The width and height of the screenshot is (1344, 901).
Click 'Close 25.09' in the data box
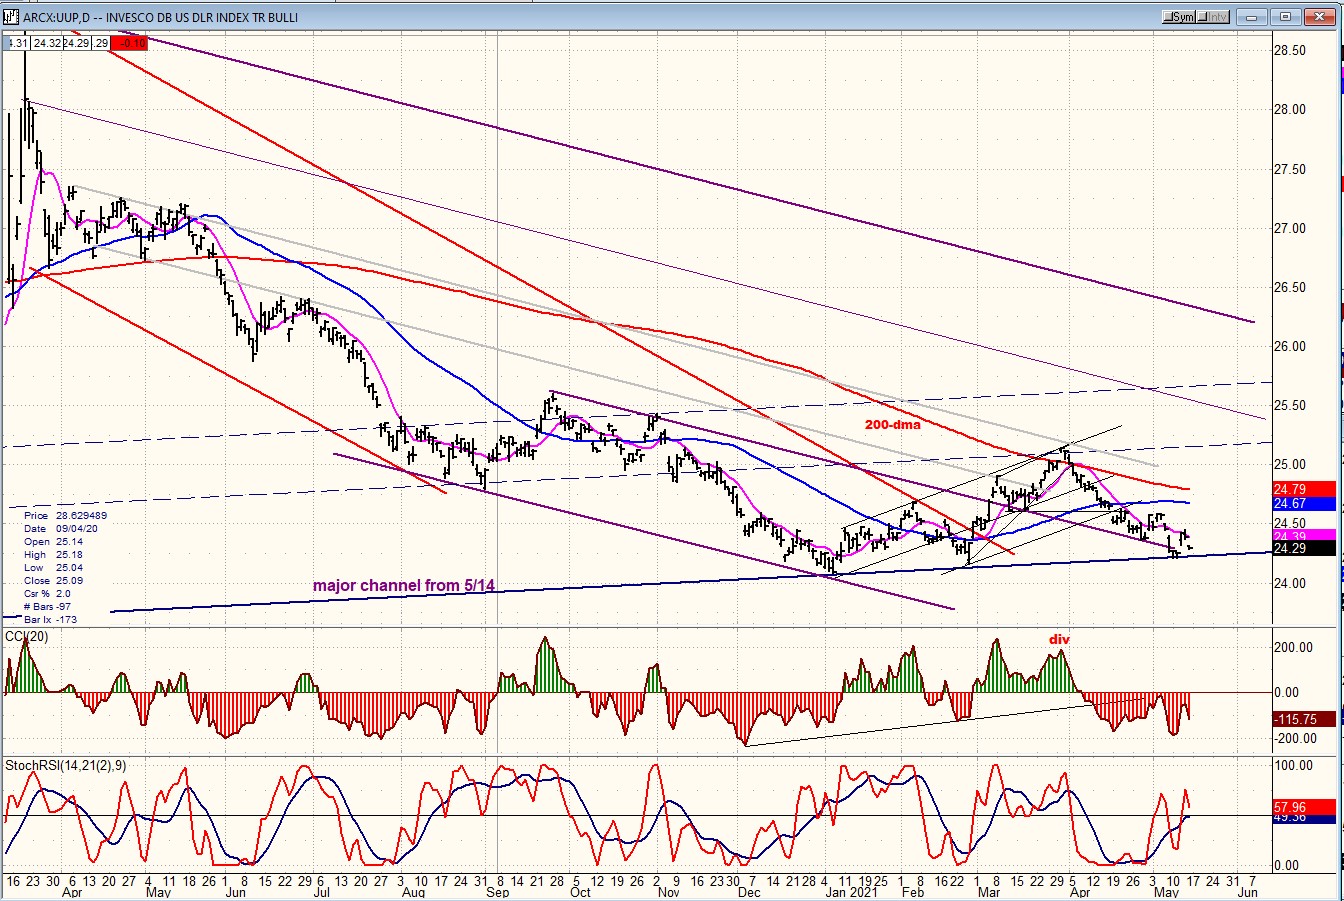[54, 580]
